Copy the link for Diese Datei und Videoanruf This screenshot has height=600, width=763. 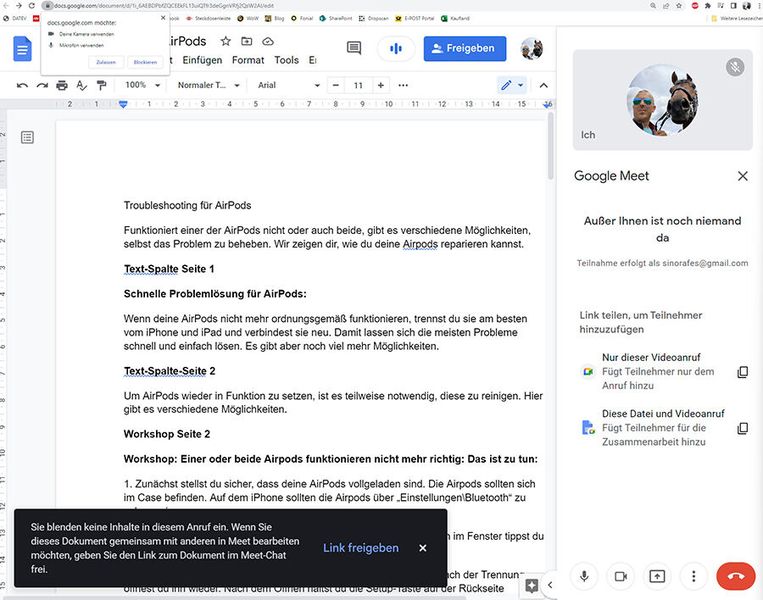click(x=743, y=428)
